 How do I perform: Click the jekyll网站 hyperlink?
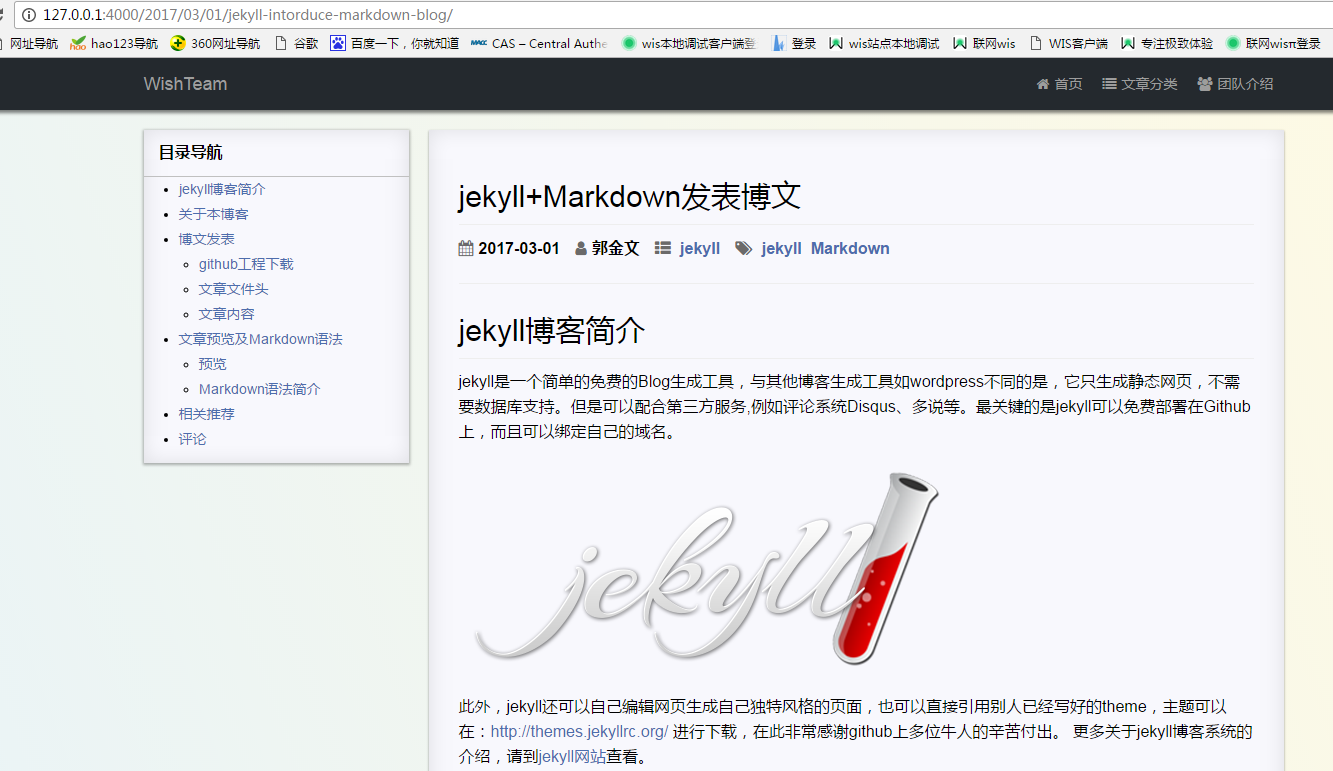click(x=572, y=757)
